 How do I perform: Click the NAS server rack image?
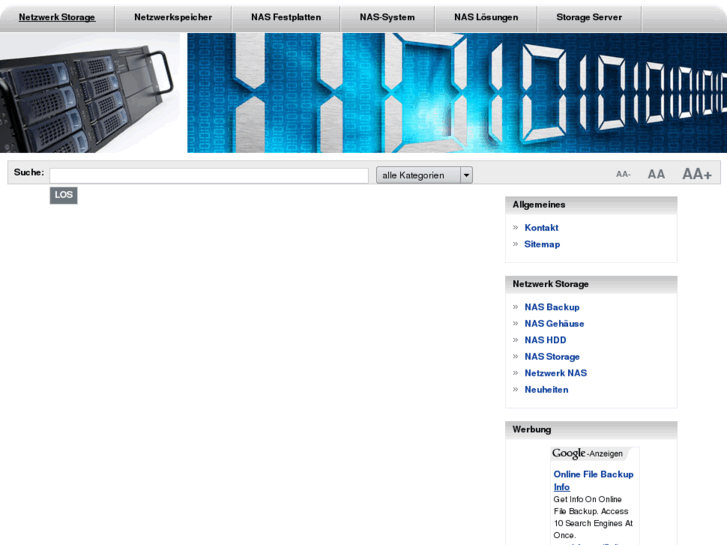click(x=90, y=93)
